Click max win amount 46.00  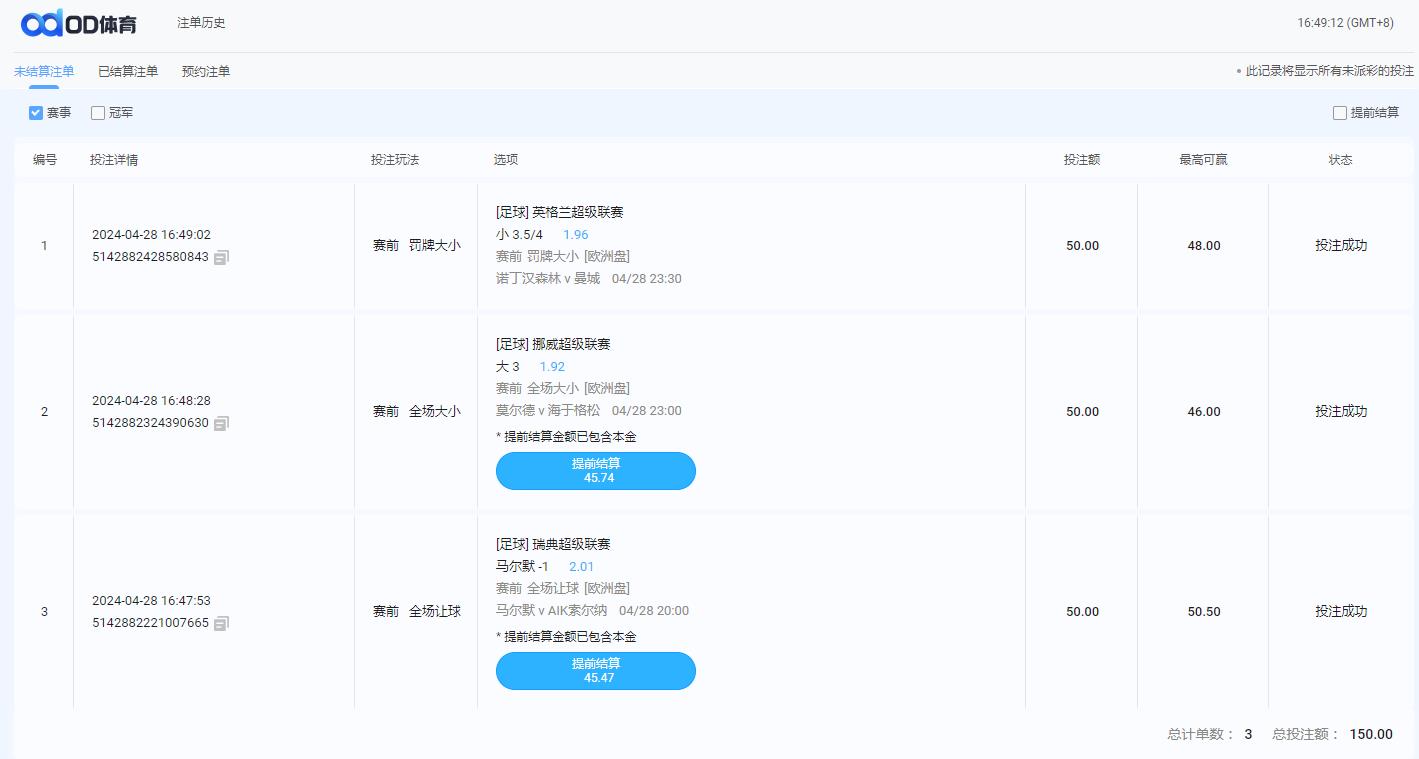[x=1204, y=412]
